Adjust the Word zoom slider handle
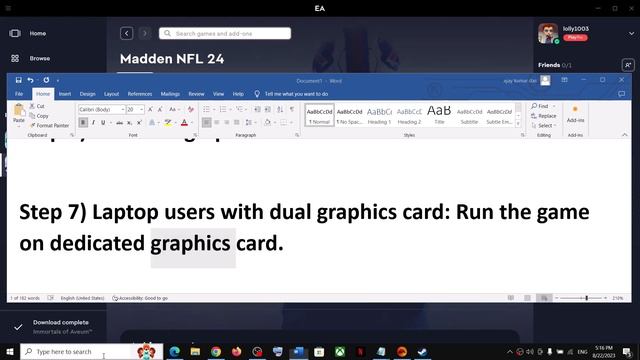The height and width of the screenshot is (360, 640). tap(587, 298)
